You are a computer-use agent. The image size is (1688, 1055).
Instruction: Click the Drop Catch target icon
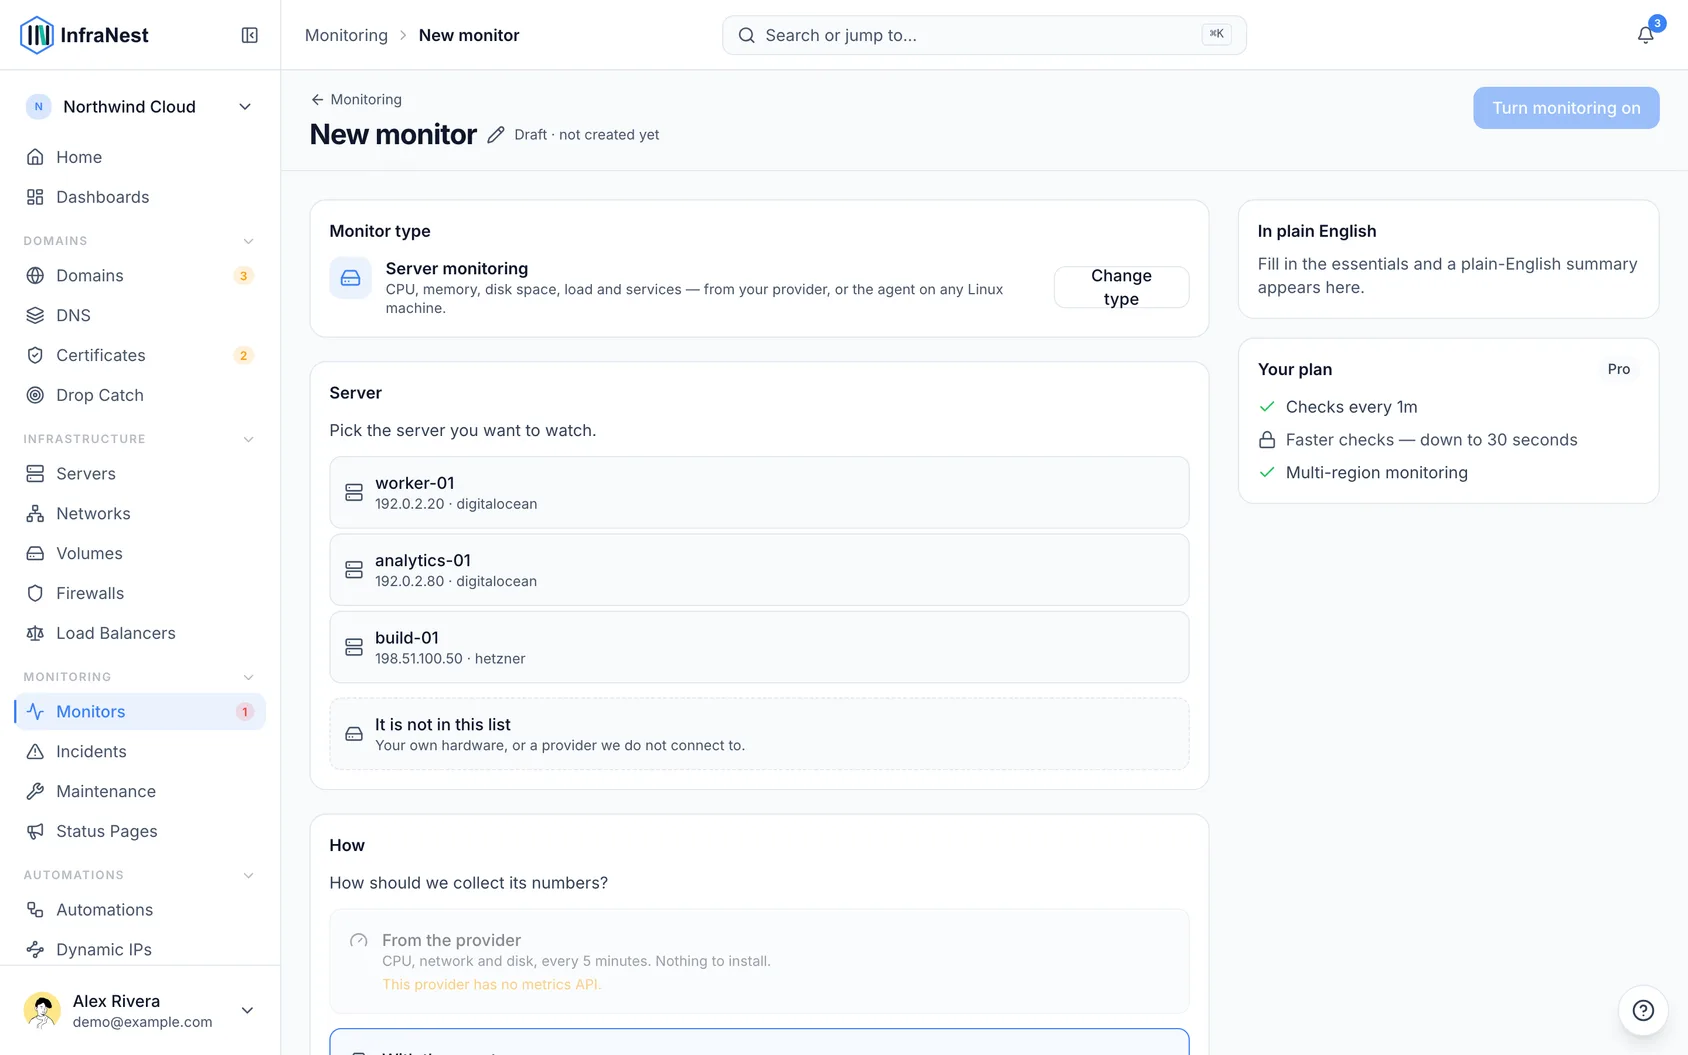[x=35, y=395]
